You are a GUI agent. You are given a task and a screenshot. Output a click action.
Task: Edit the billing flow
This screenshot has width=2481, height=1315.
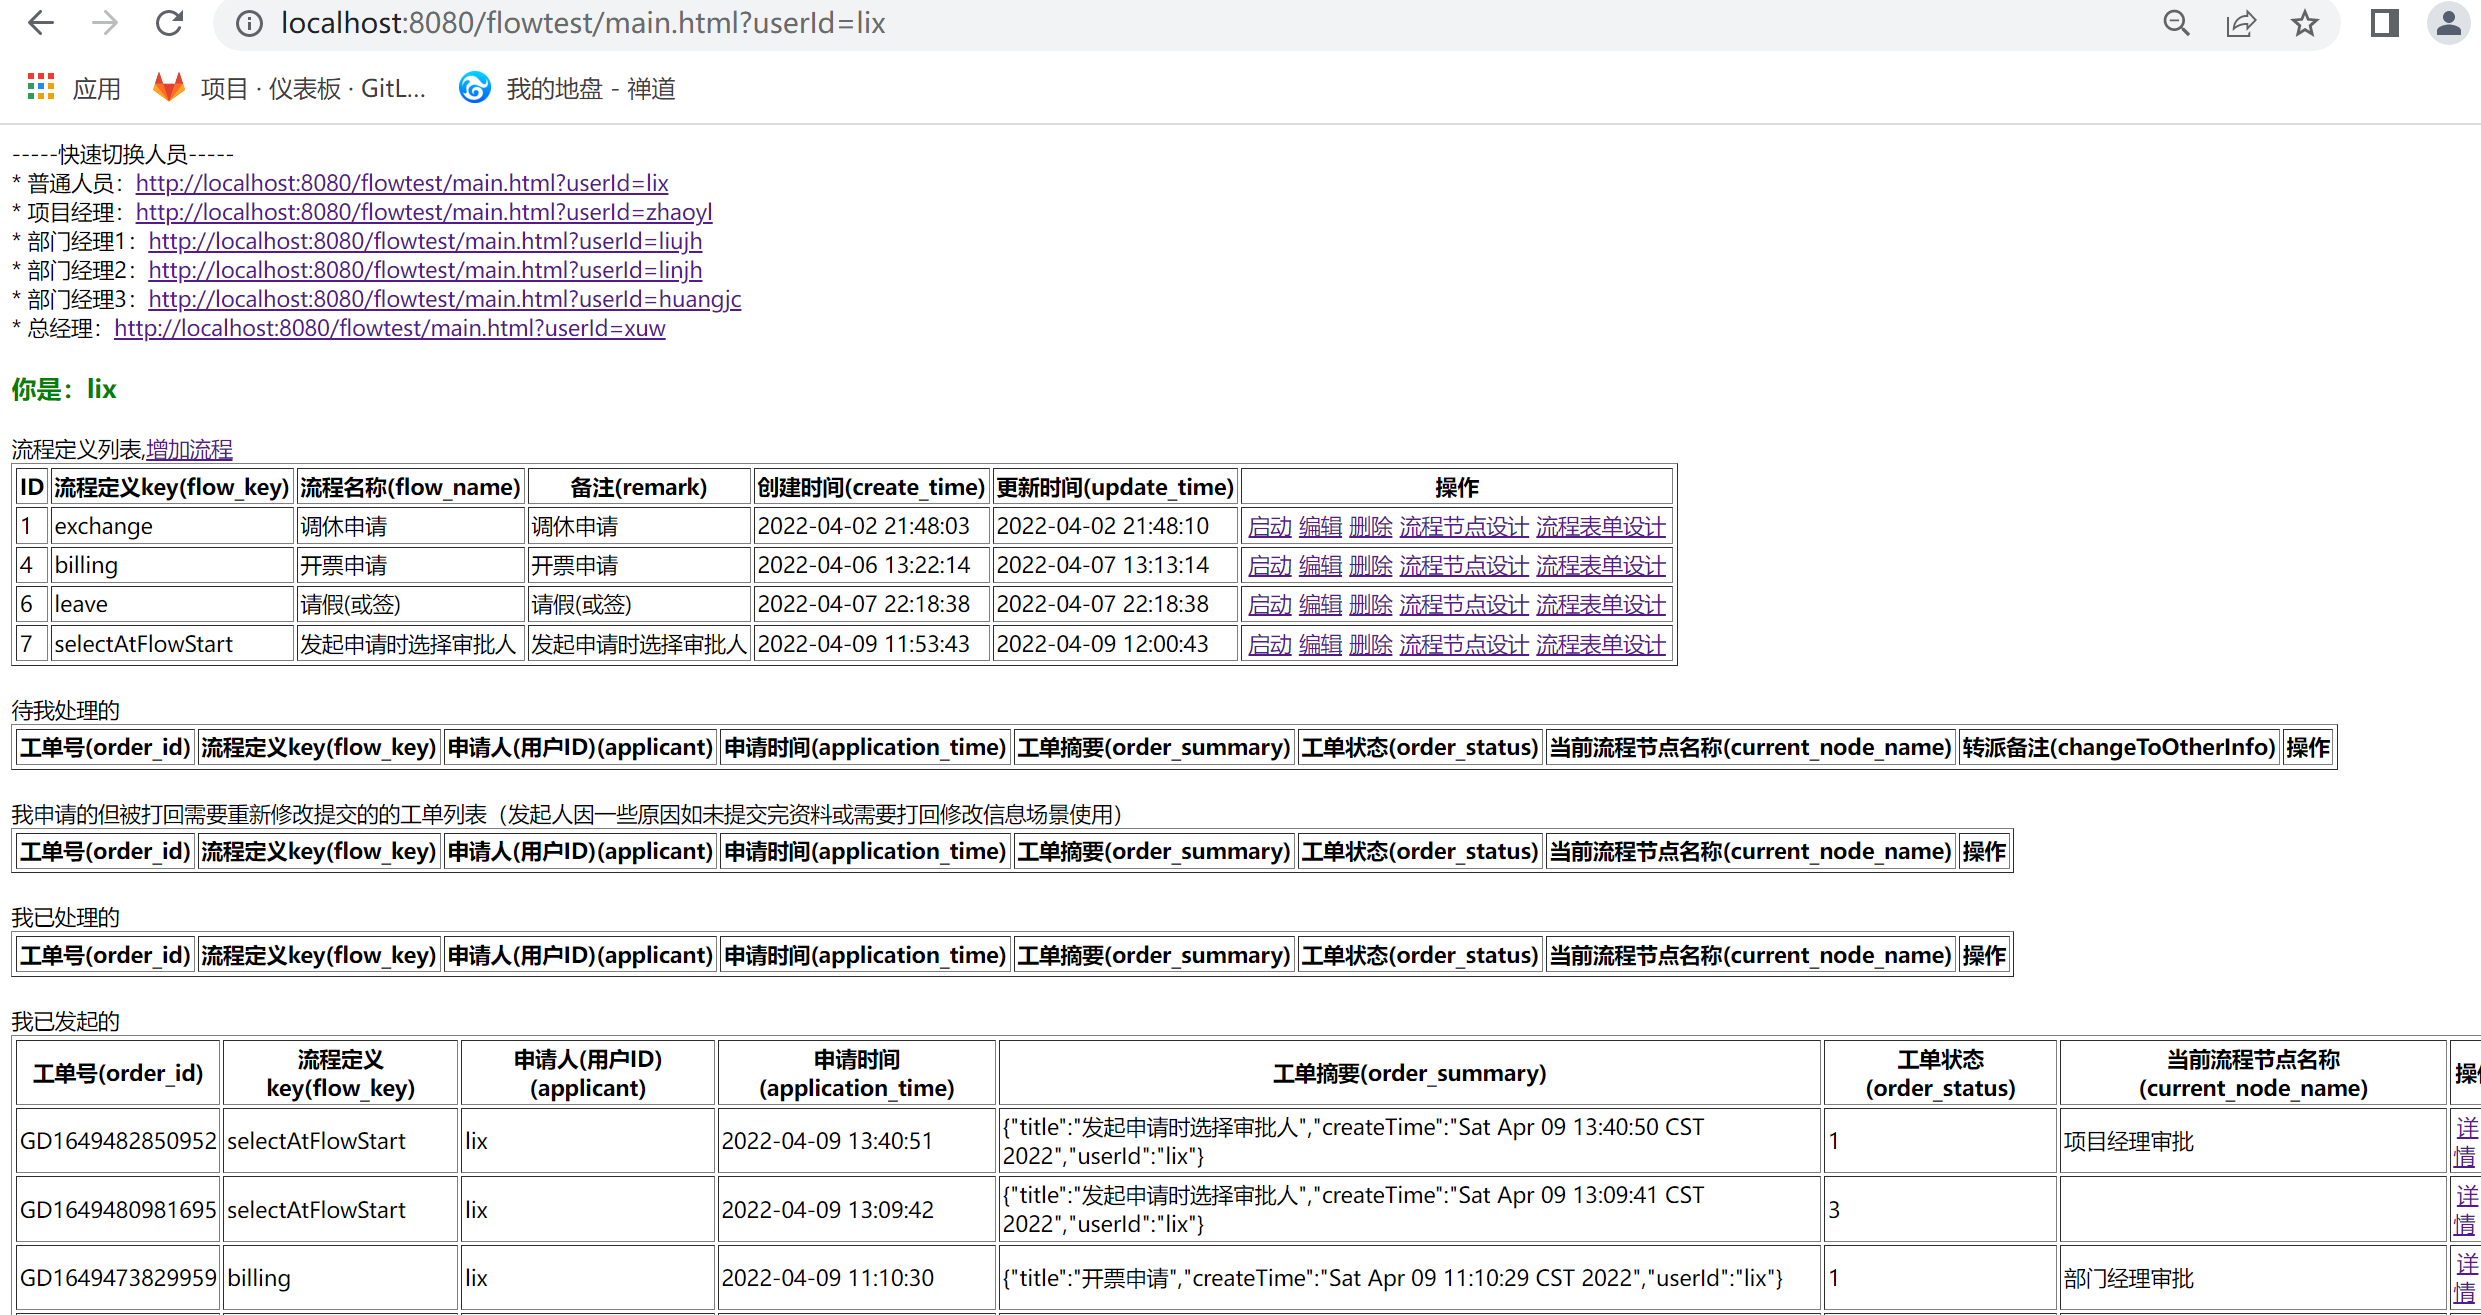click(1320, 566)
